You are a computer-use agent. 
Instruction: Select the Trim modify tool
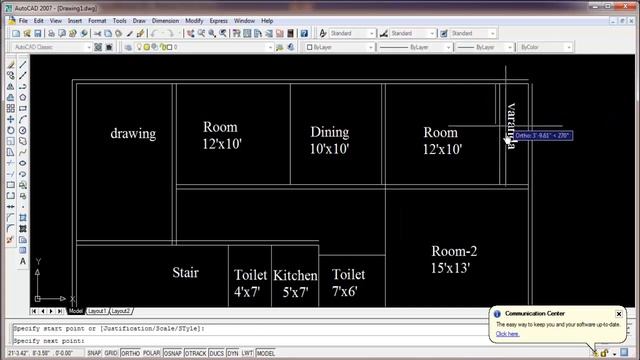click(11, 163)
